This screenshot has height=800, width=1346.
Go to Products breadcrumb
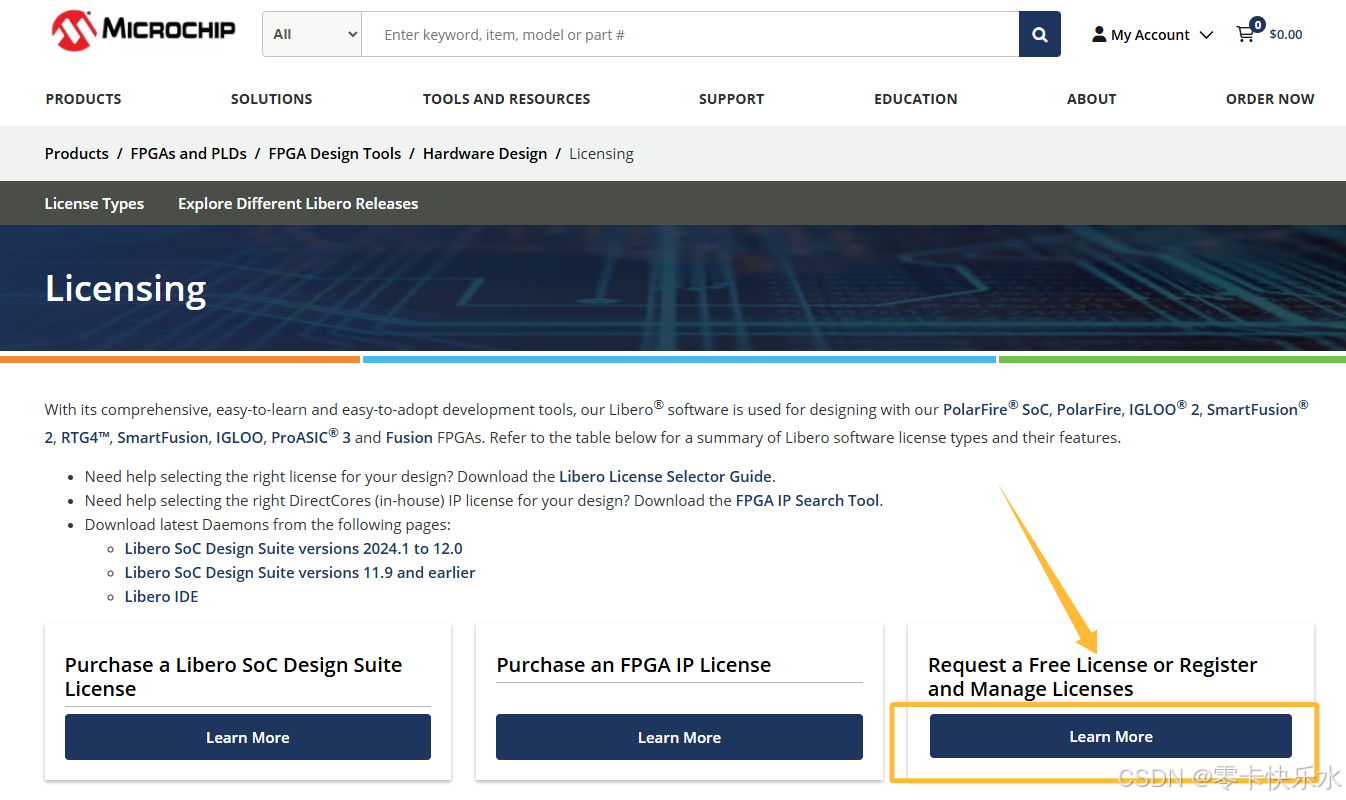(77, 154)
